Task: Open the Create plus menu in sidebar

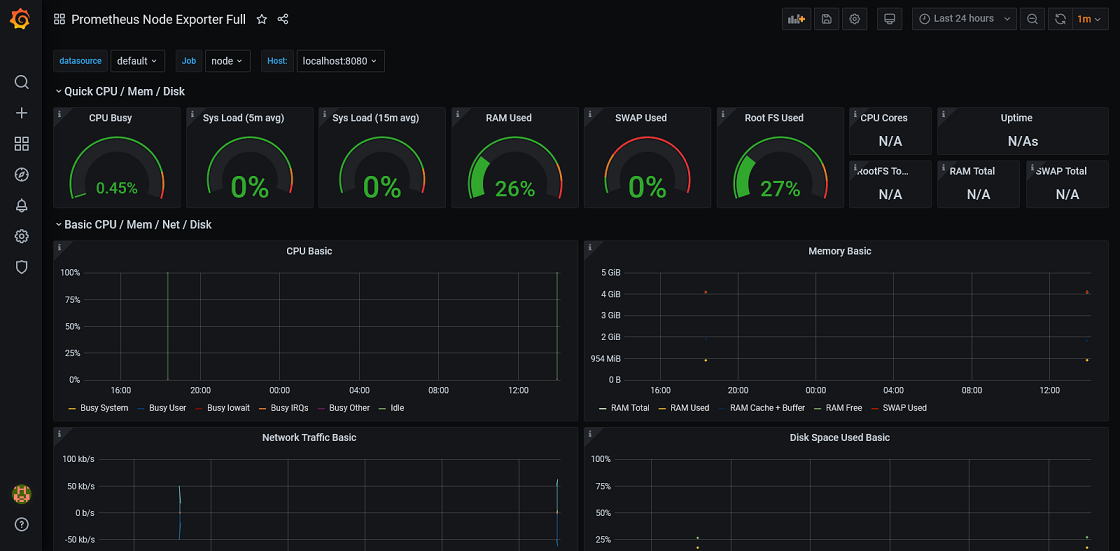Action: point(21,113)
